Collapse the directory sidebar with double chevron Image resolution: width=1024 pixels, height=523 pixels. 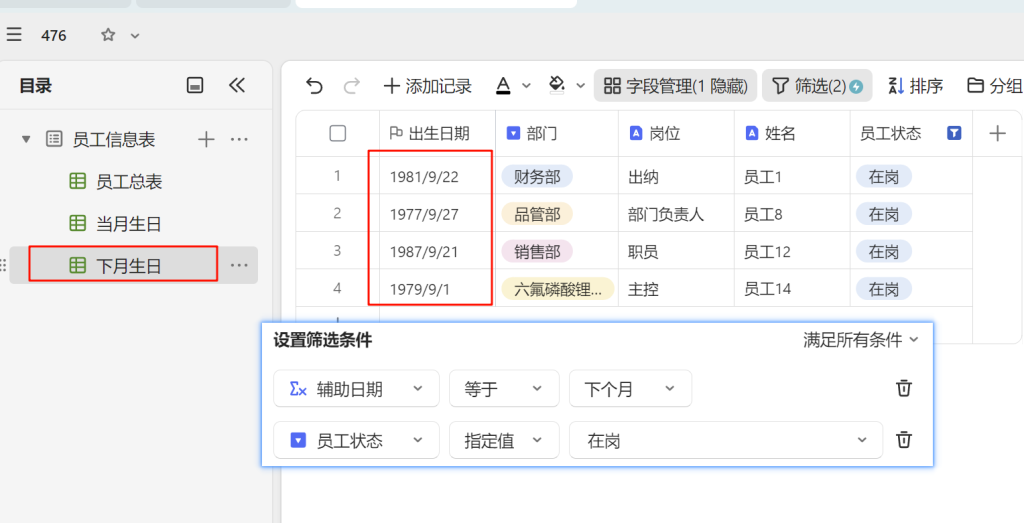[236, 86]
